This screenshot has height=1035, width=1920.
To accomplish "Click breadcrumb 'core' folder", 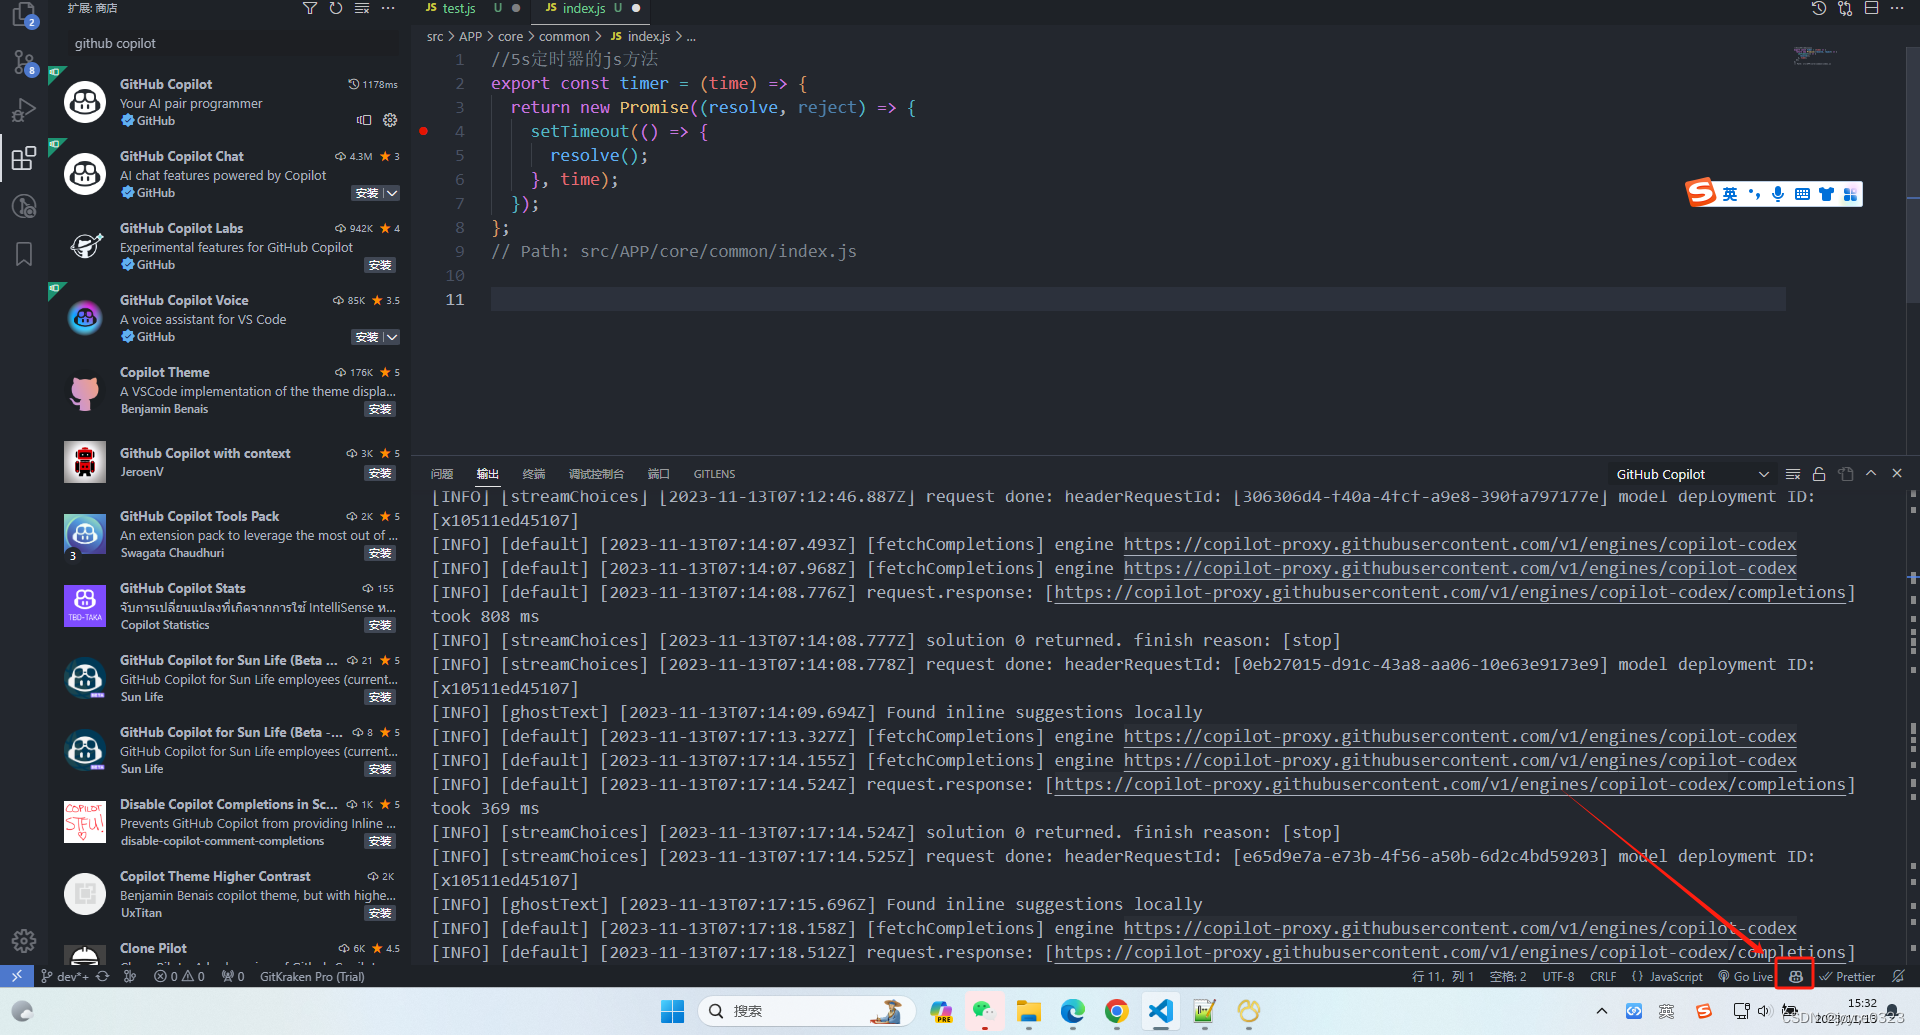I will point(511,36).
